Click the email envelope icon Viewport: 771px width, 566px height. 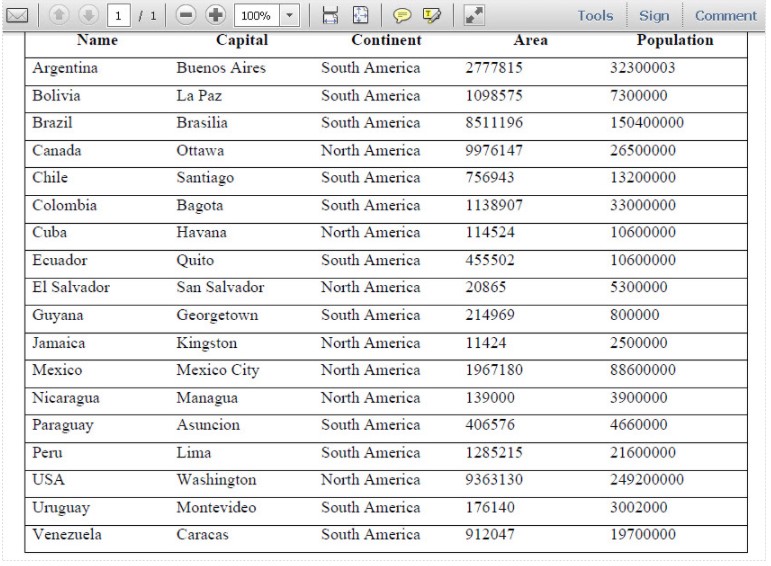pos(17,16)
